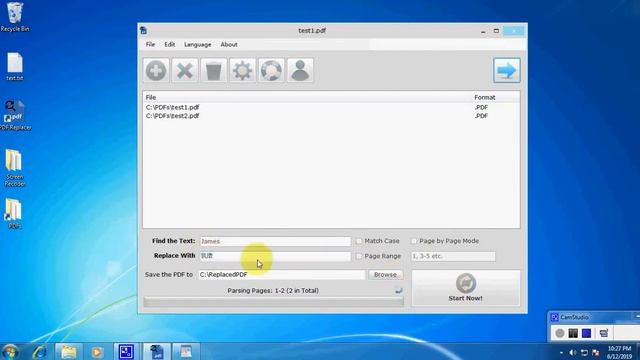Enable the Match Case checkbox
The height and width of the screenshot is (360, 640).
click(x=359, y=241)
